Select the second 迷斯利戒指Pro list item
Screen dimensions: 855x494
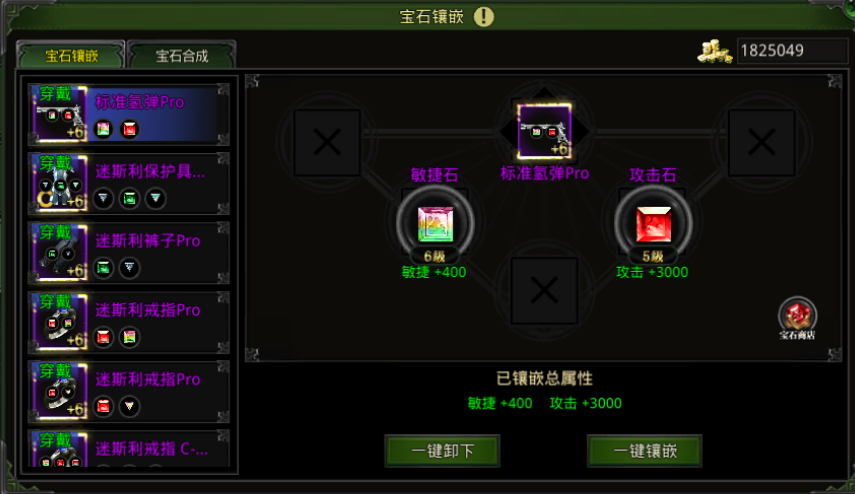coord(129,391)
